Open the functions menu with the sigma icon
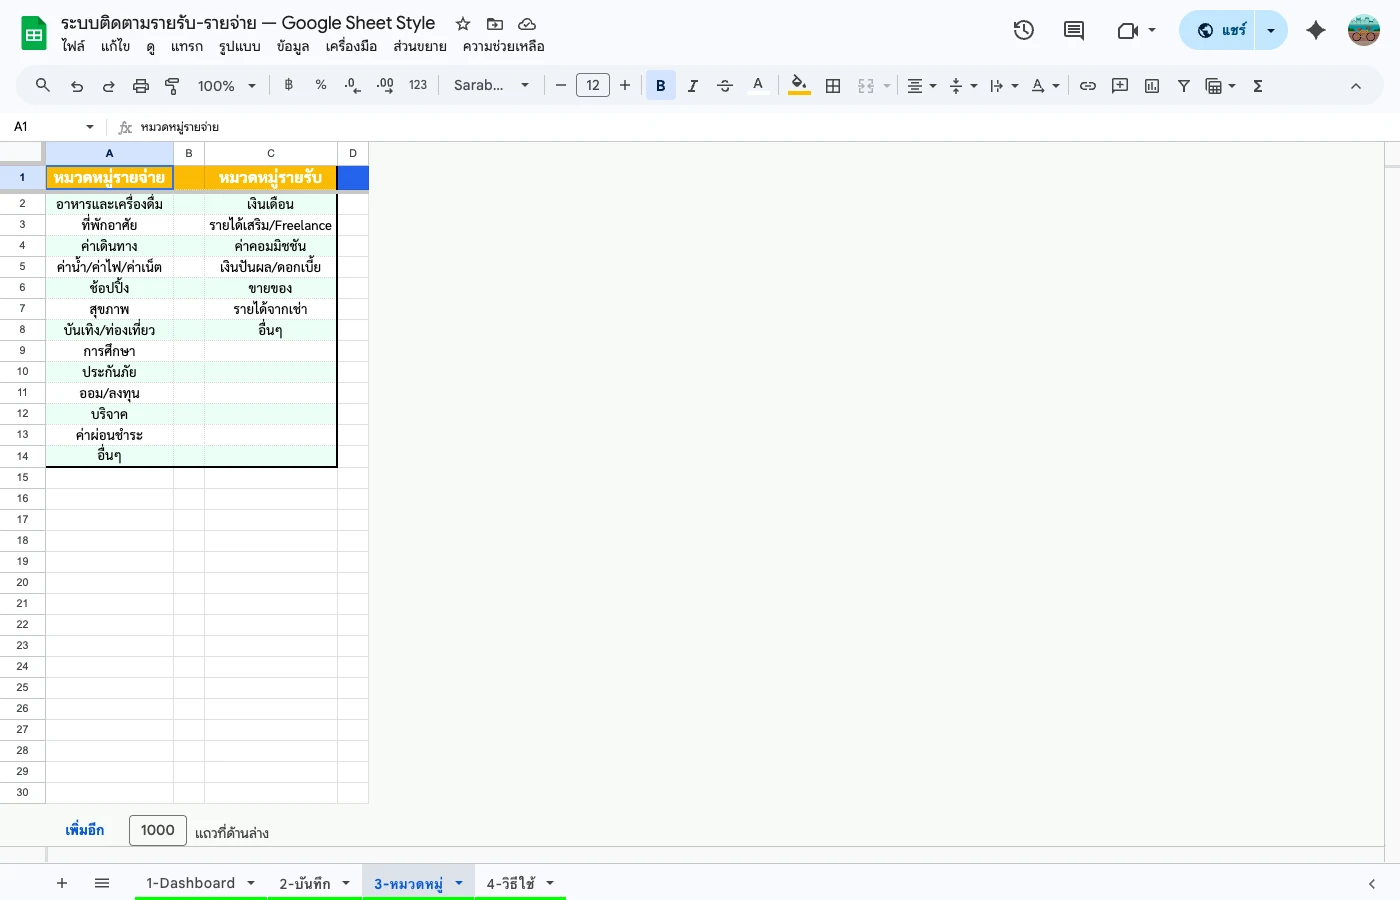 point(1257,85)
